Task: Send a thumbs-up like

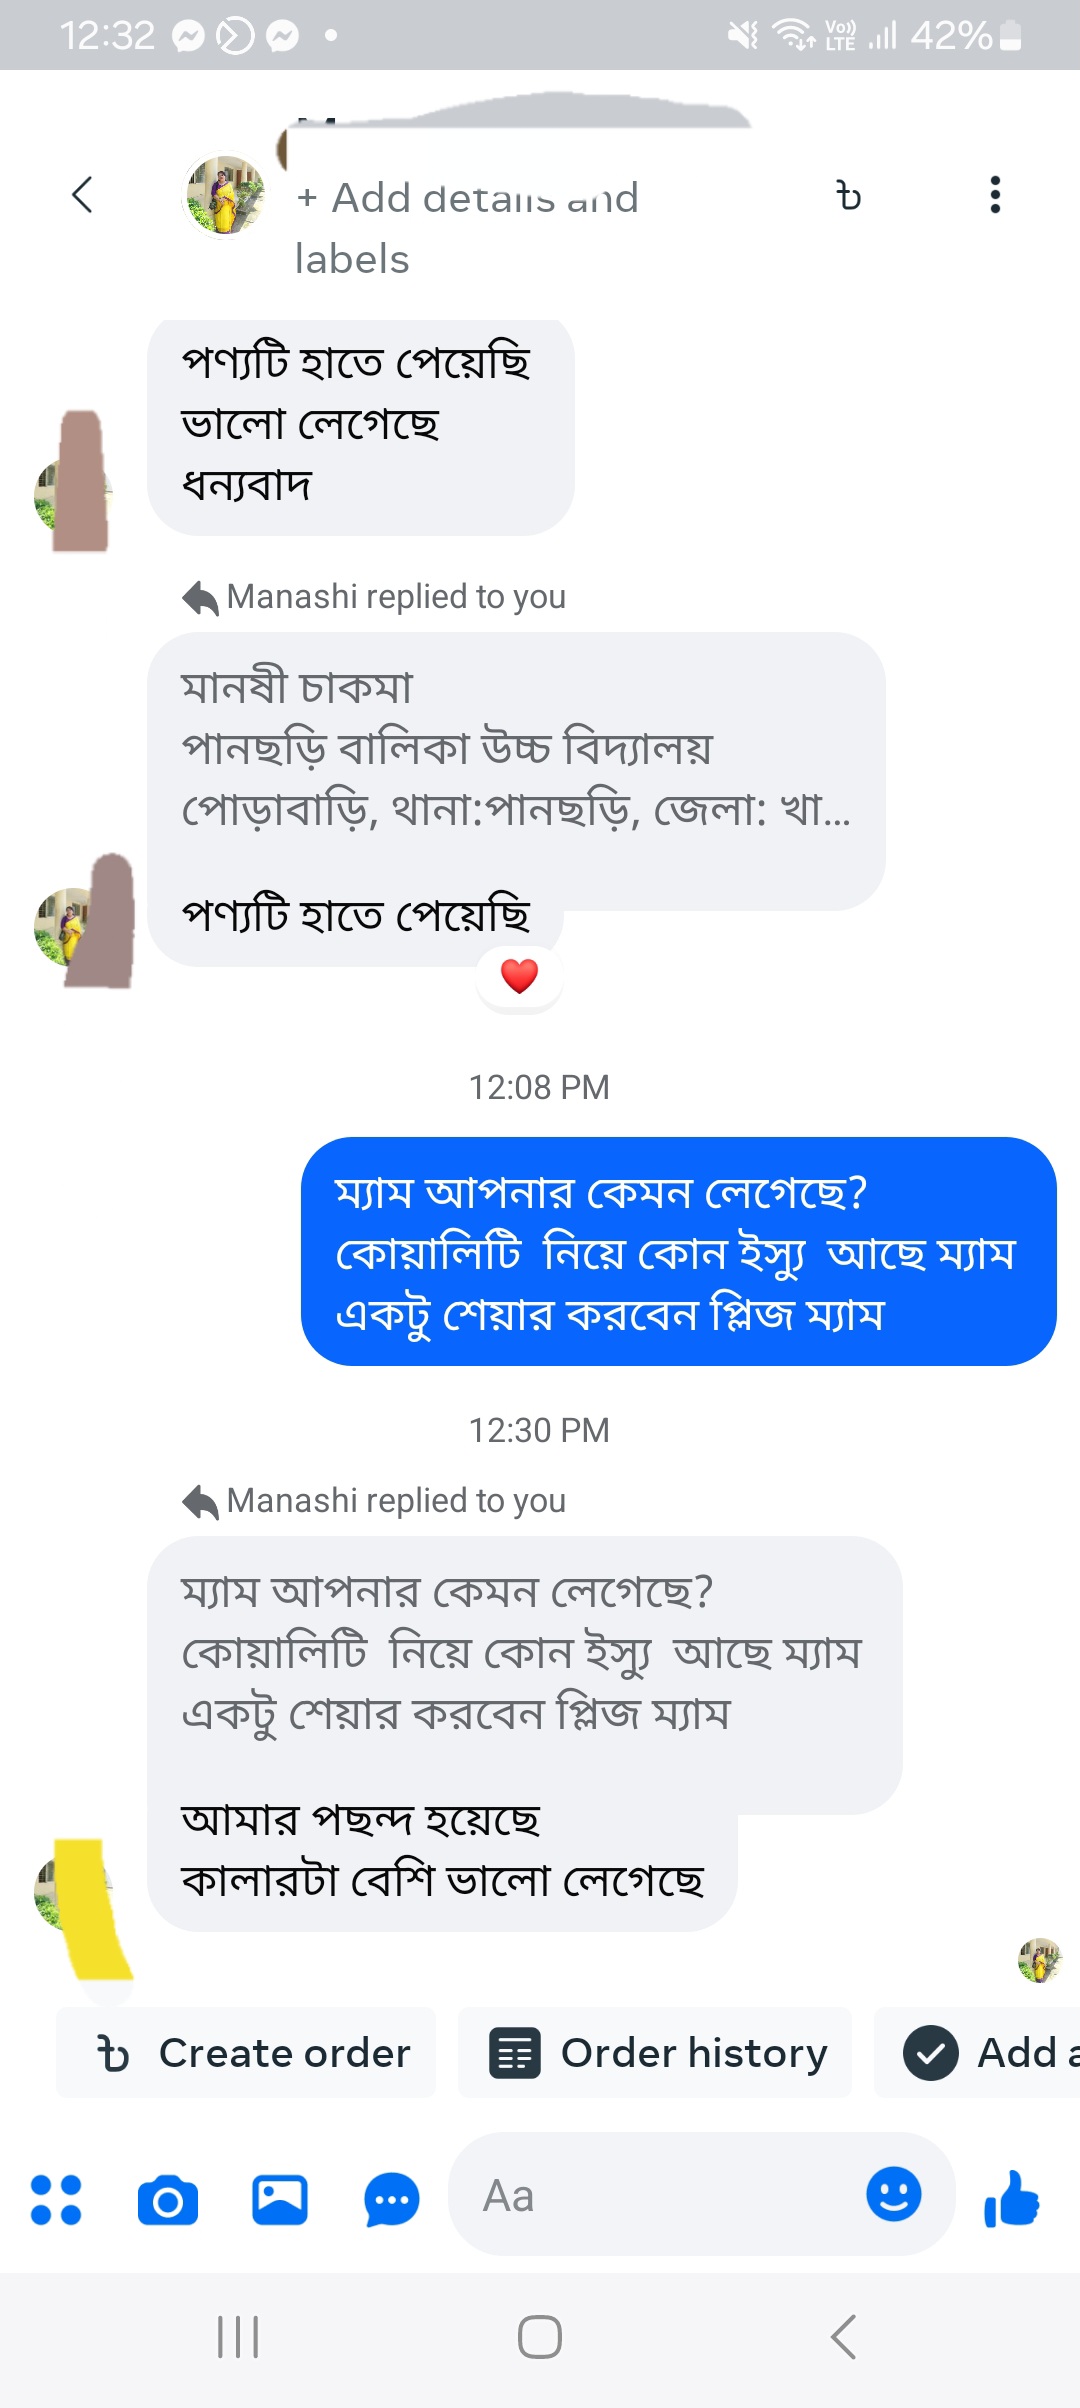Action: 1012,2199
